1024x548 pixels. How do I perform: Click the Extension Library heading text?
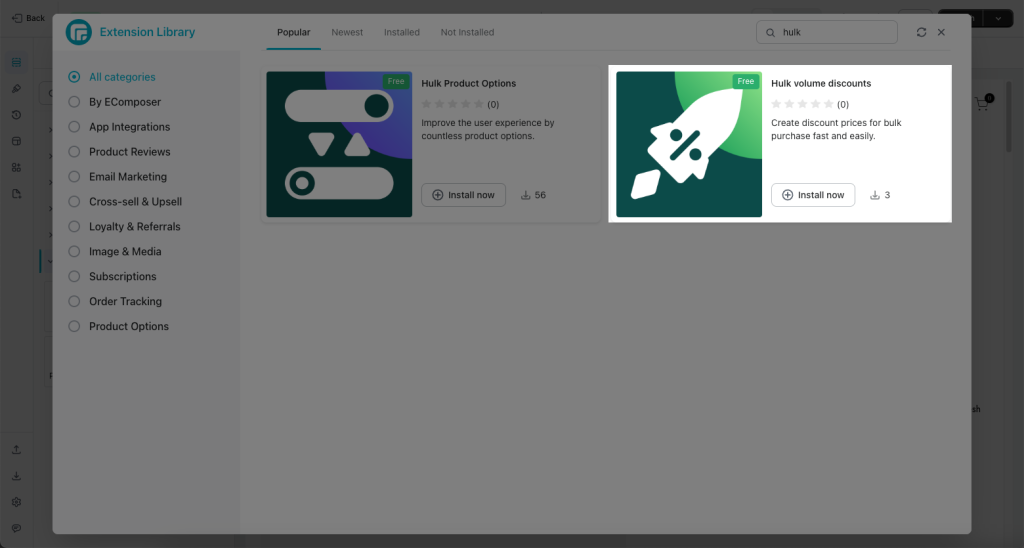tap(147, 32)
